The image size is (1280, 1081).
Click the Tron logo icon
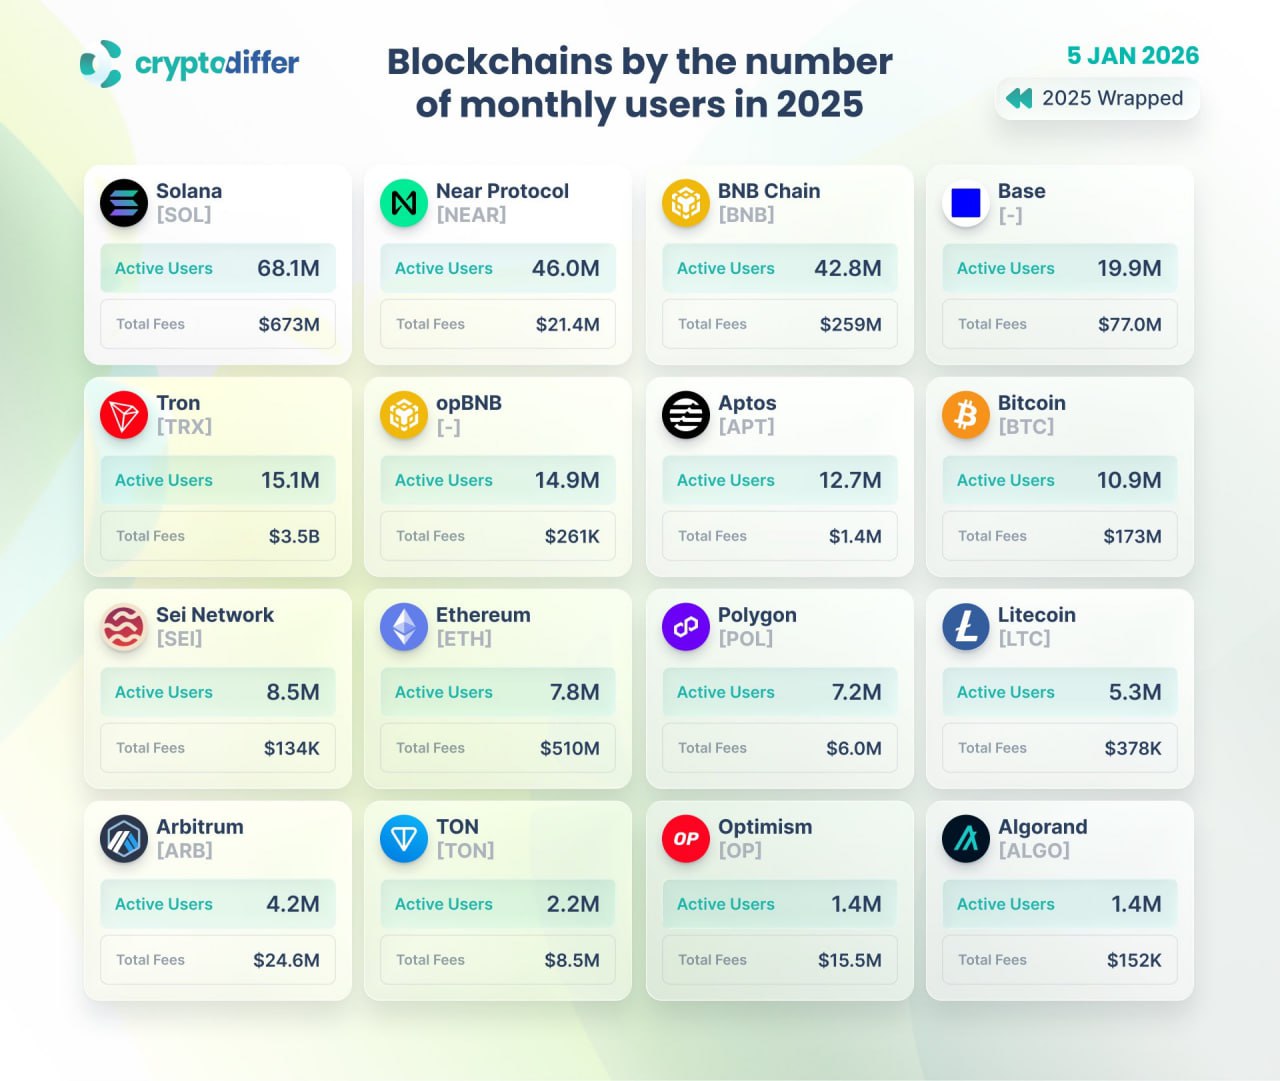pos(124,415)
